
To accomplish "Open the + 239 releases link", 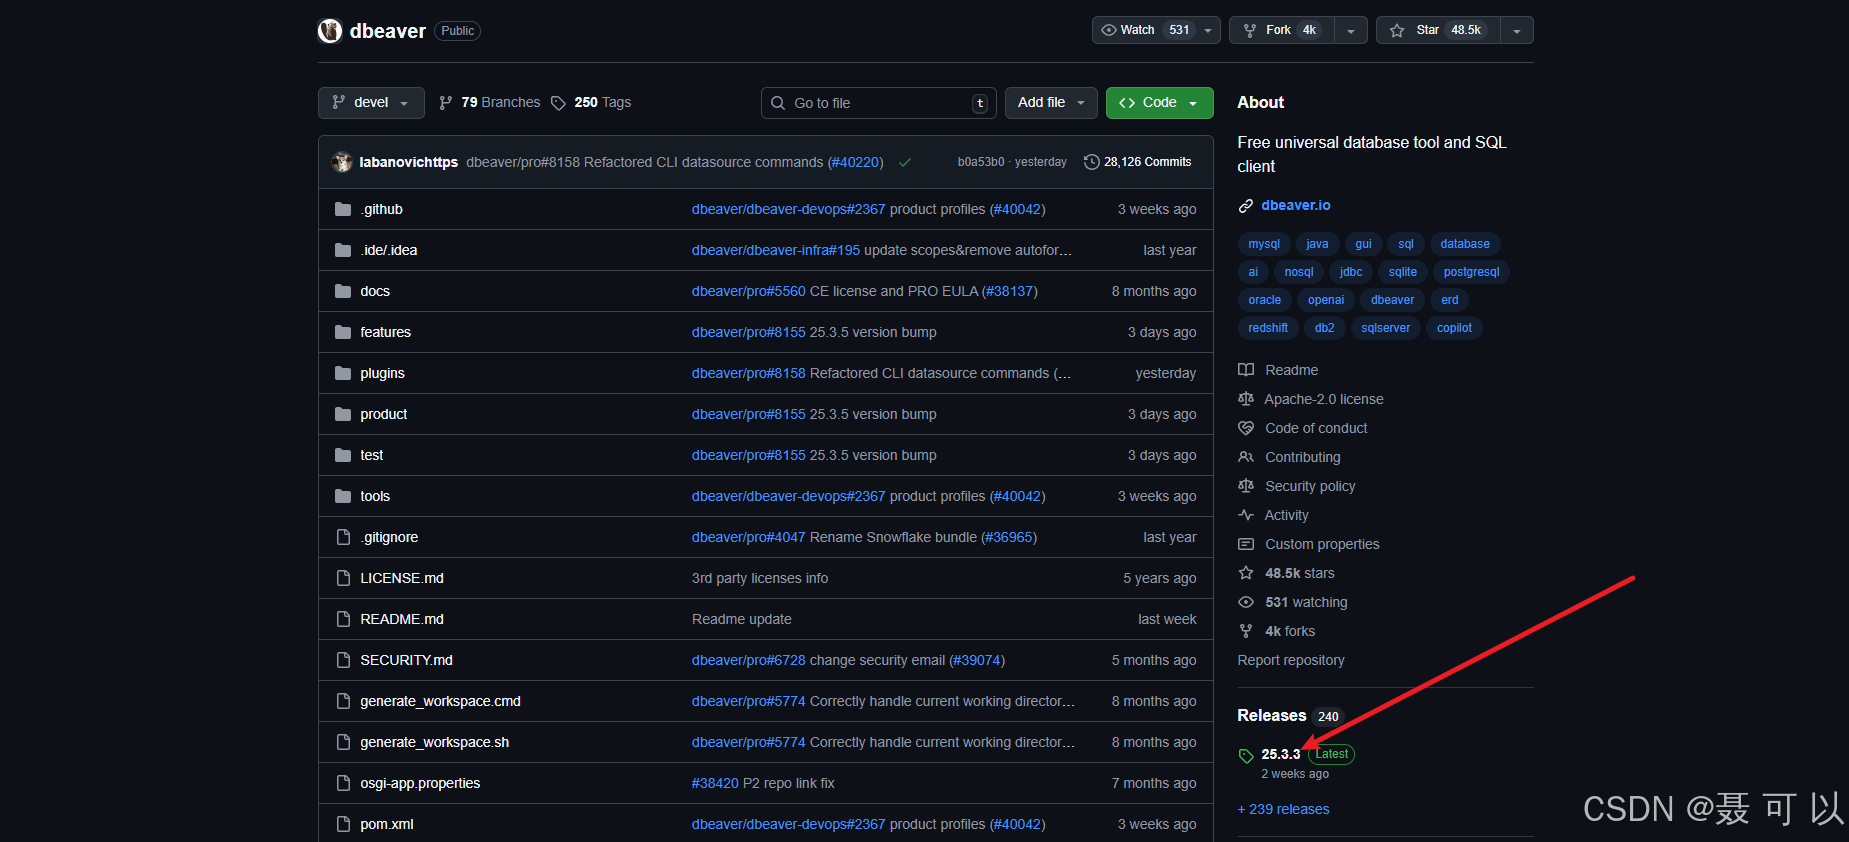I will pos(1283,809).
